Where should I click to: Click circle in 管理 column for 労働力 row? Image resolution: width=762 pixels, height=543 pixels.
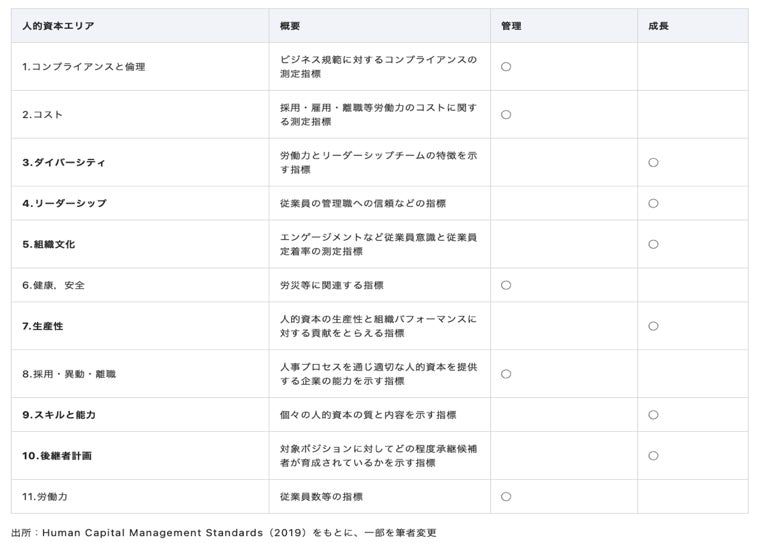click(506, 496)
